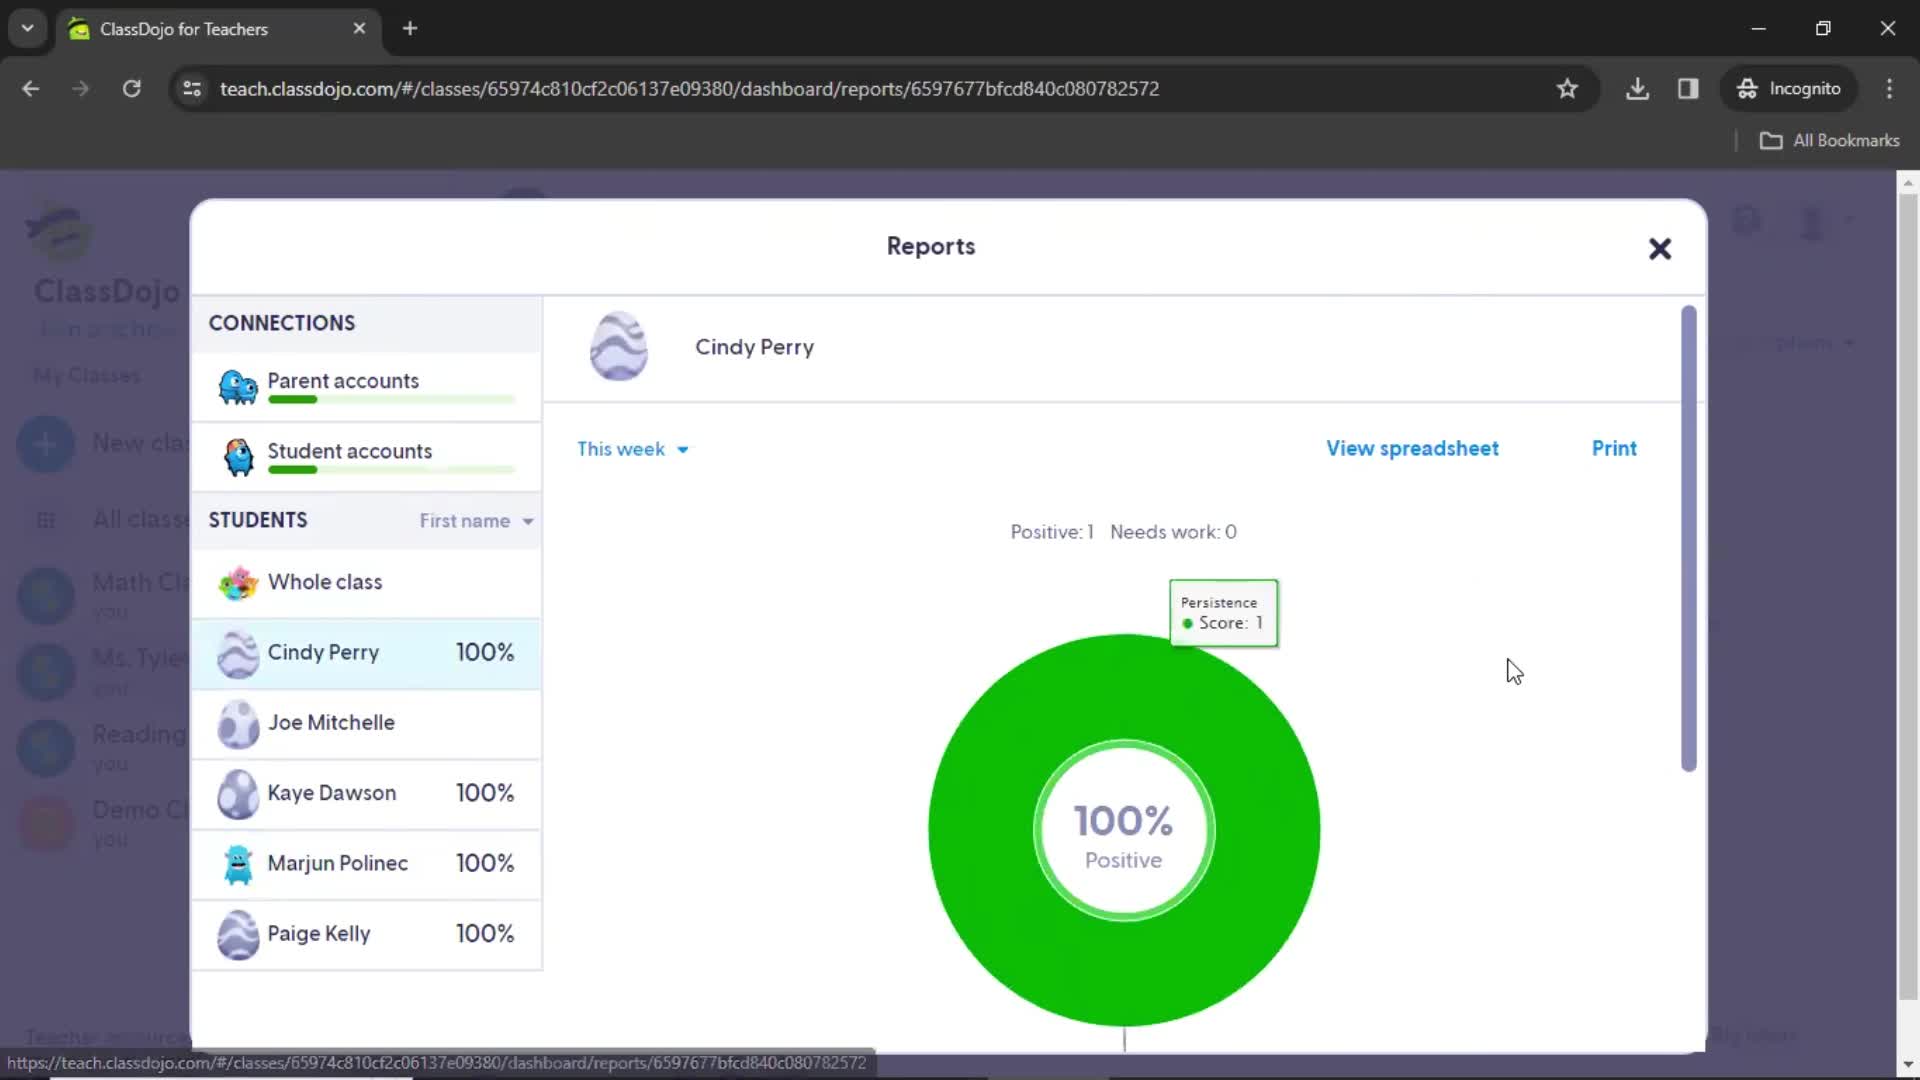Click the Student accounts monster icon
This screenshot has width=1920, height=1080.
(238, 457)
